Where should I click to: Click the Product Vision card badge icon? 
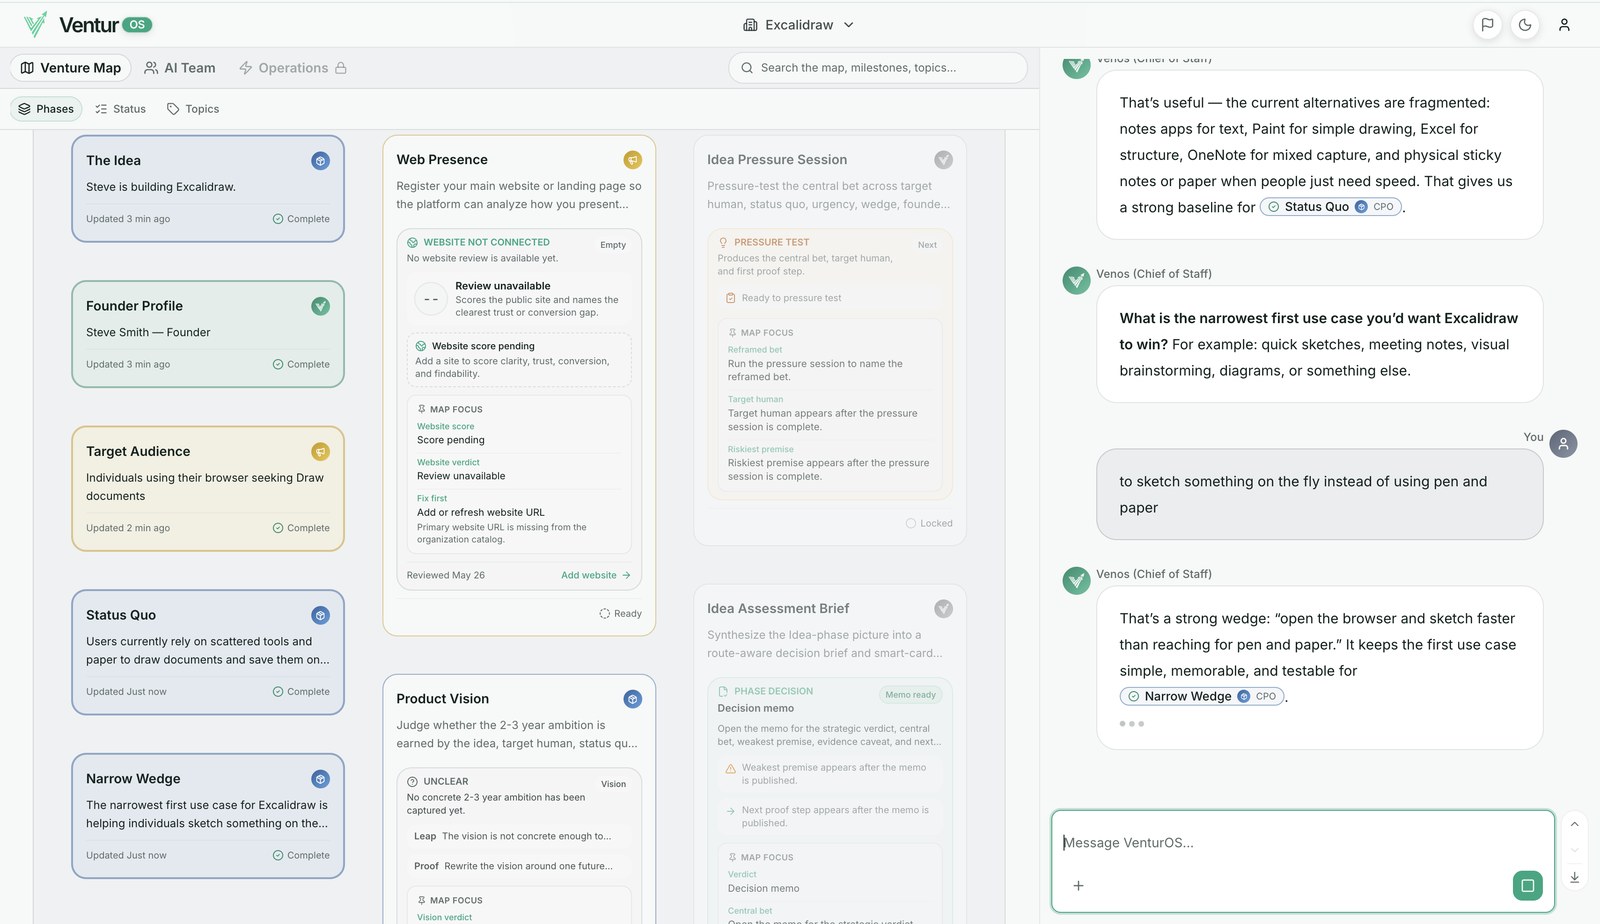click(x=632, y=699)
